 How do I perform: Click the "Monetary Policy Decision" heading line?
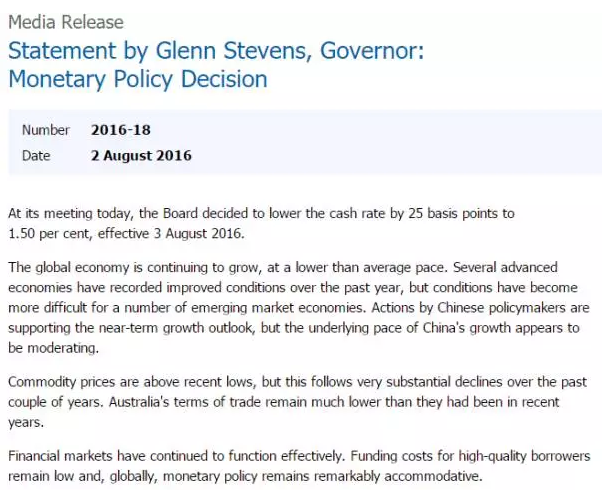point(138,79)
